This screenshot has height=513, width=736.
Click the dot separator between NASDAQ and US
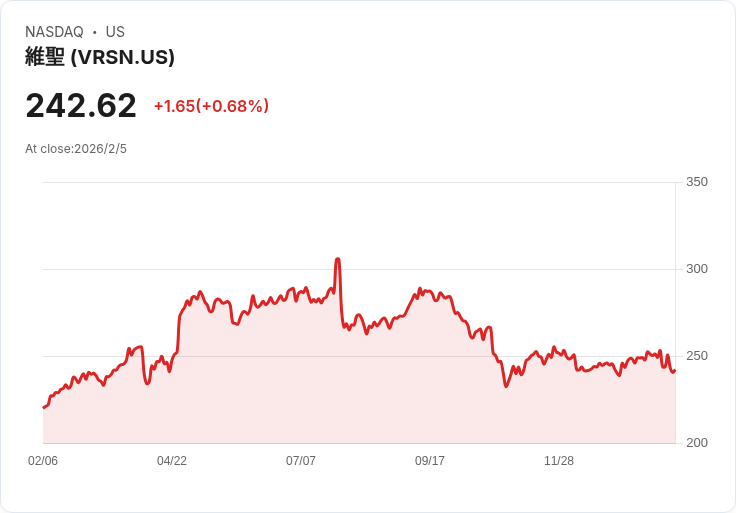coord(94,32)
